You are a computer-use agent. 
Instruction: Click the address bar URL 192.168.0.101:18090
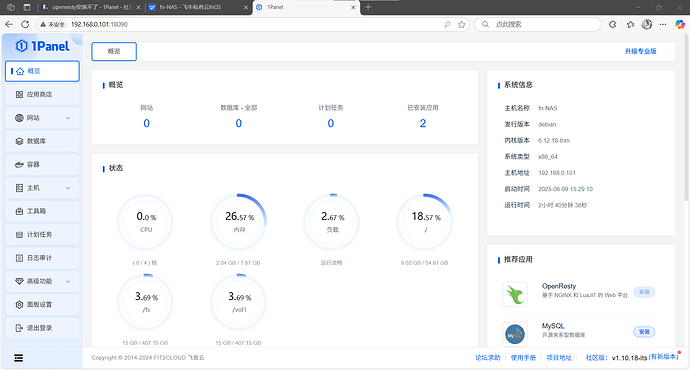[x=99, y=25]
